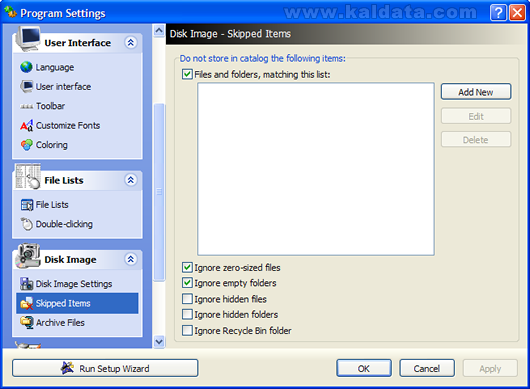
Task: Click the Edit button
Action: click(x=476, y=116)
